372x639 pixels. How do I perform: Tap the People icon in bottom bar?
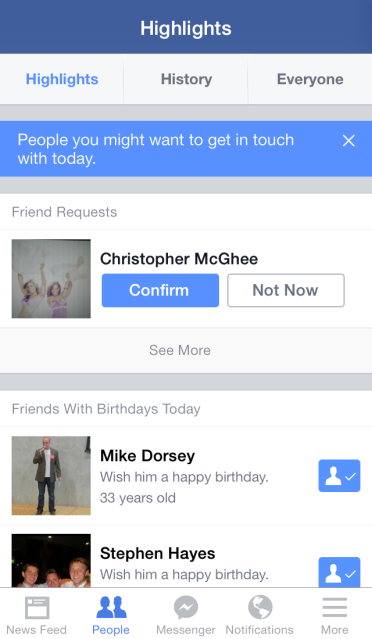click(x=111, y=607)
